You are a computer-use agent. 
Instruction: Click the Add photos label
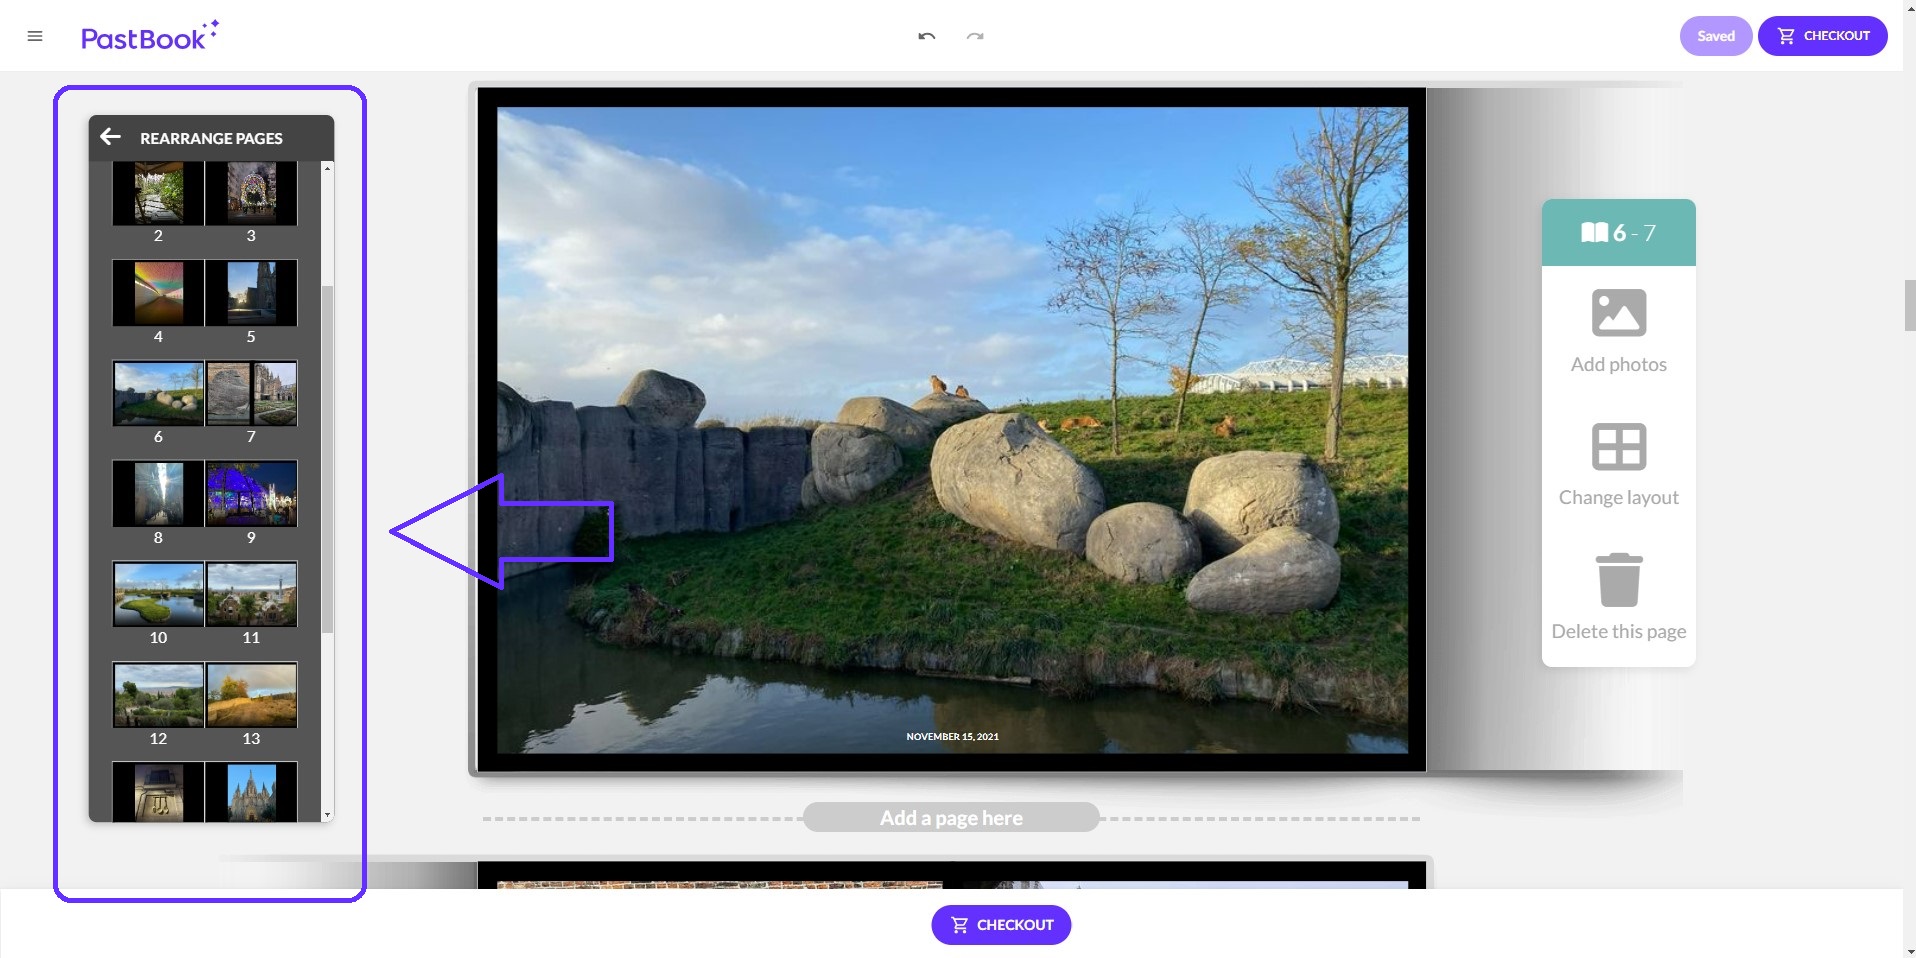coord(1618,364)
